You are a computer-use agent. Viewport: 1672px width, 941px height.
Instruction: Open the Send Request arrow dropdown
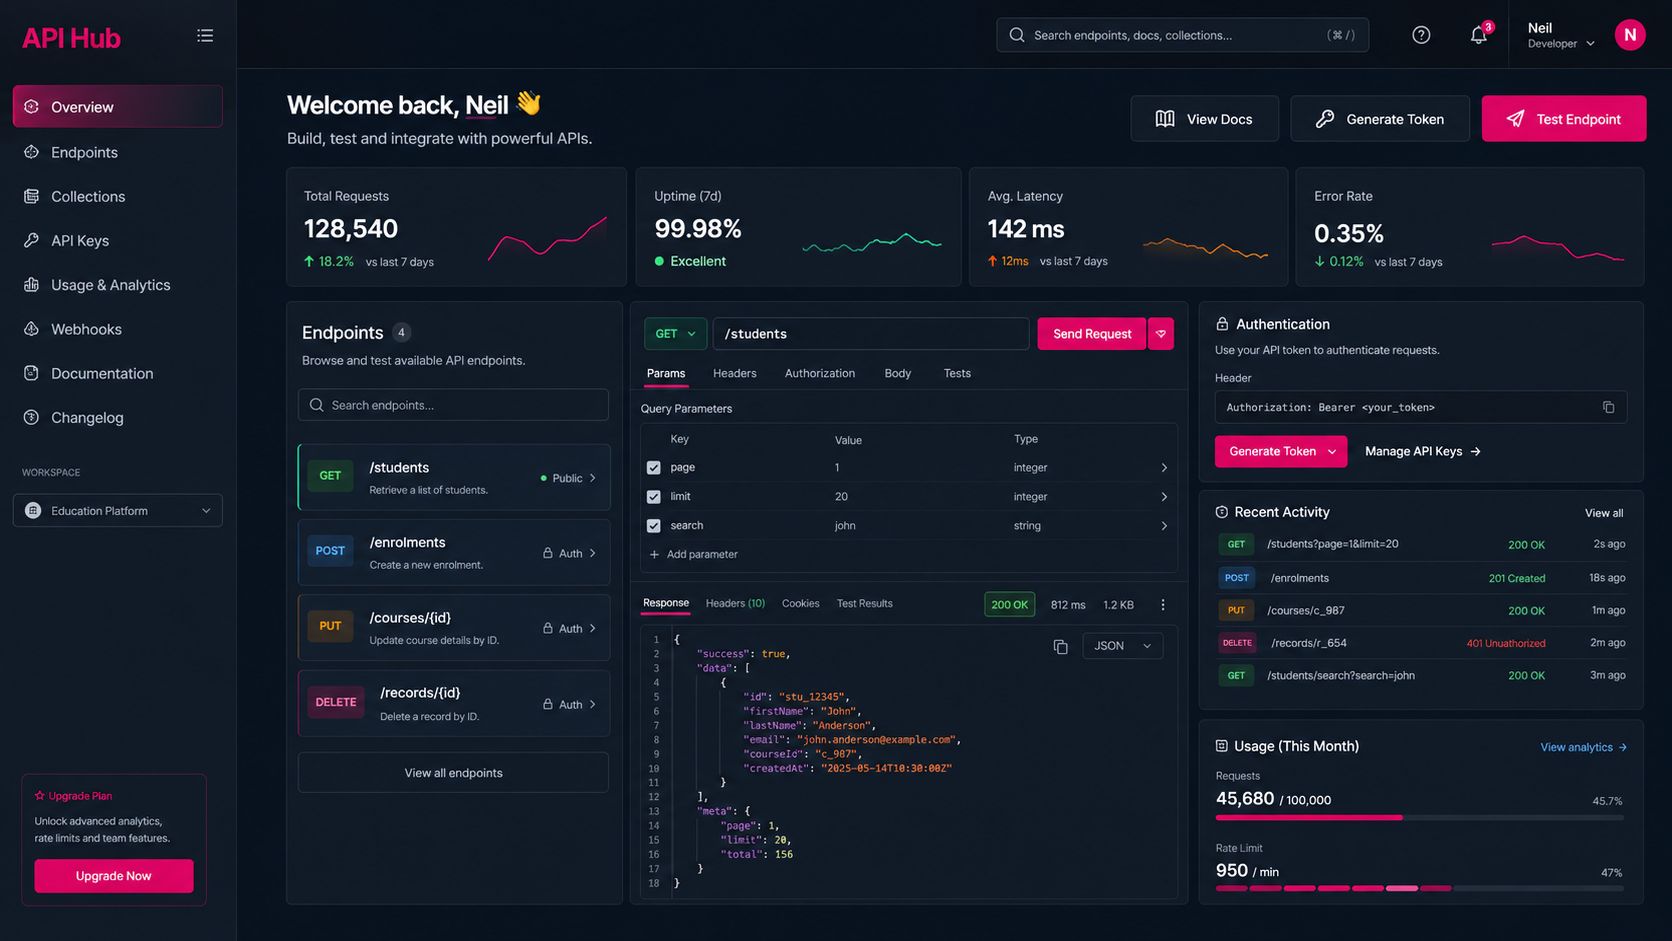(x=1161, y=334)
